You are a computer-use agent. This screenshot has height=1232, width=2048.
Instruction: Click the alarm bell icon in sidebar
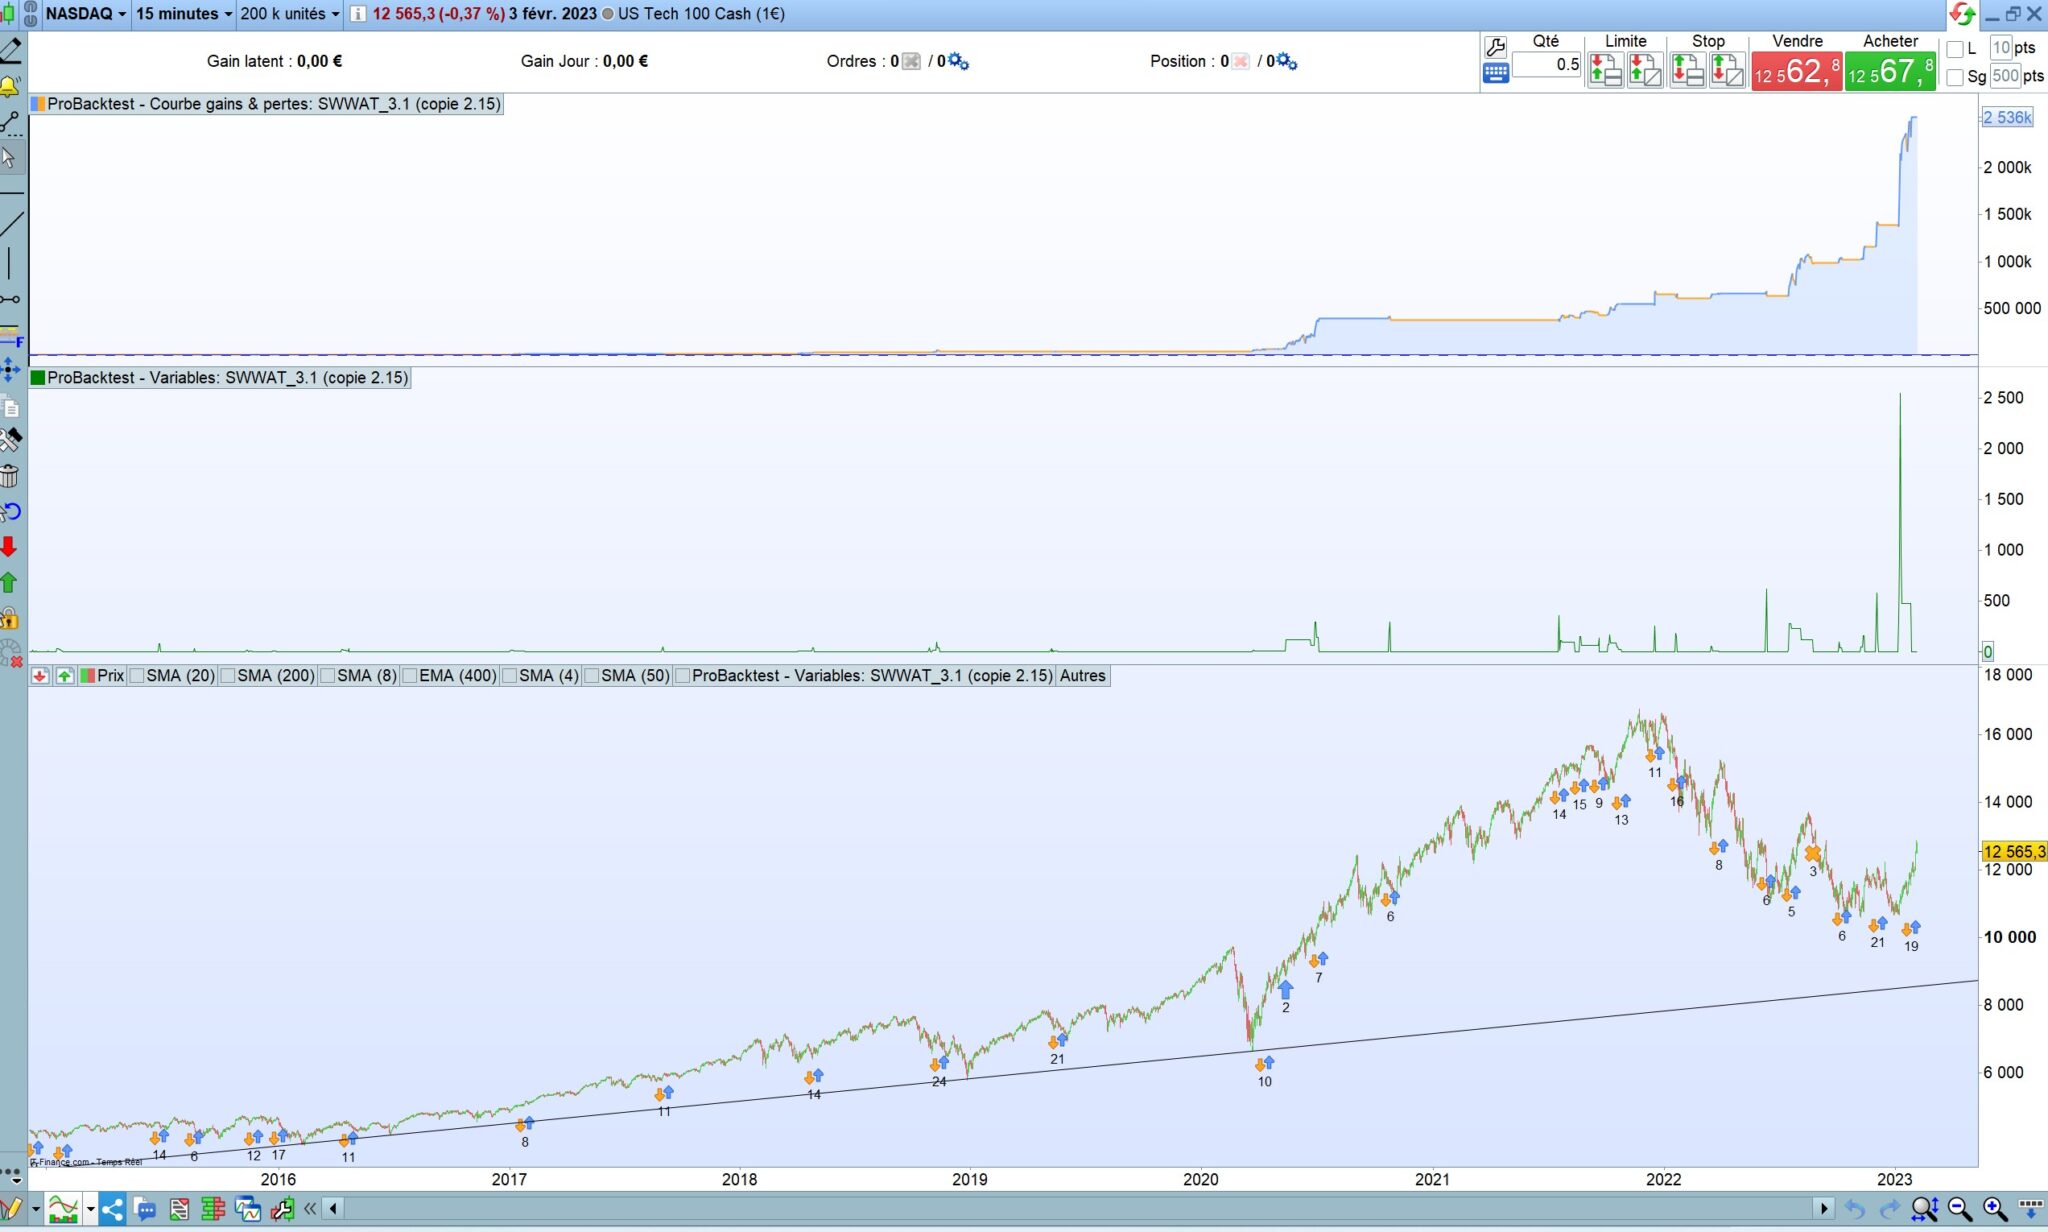[x=9, y=87]
